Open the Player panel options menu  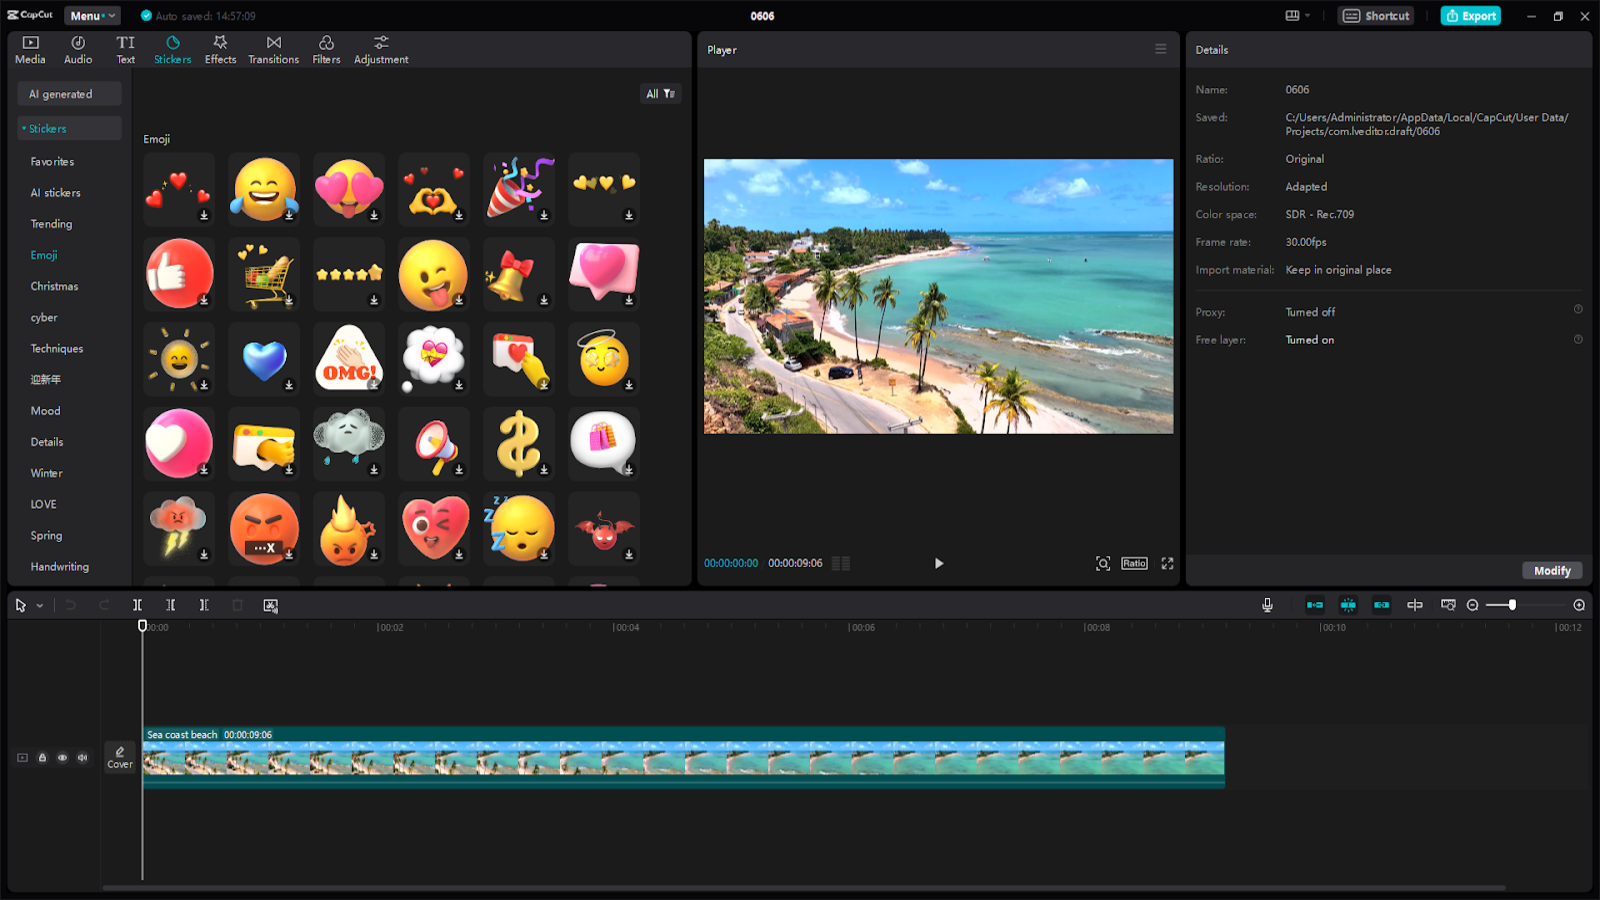(1160, 49)
